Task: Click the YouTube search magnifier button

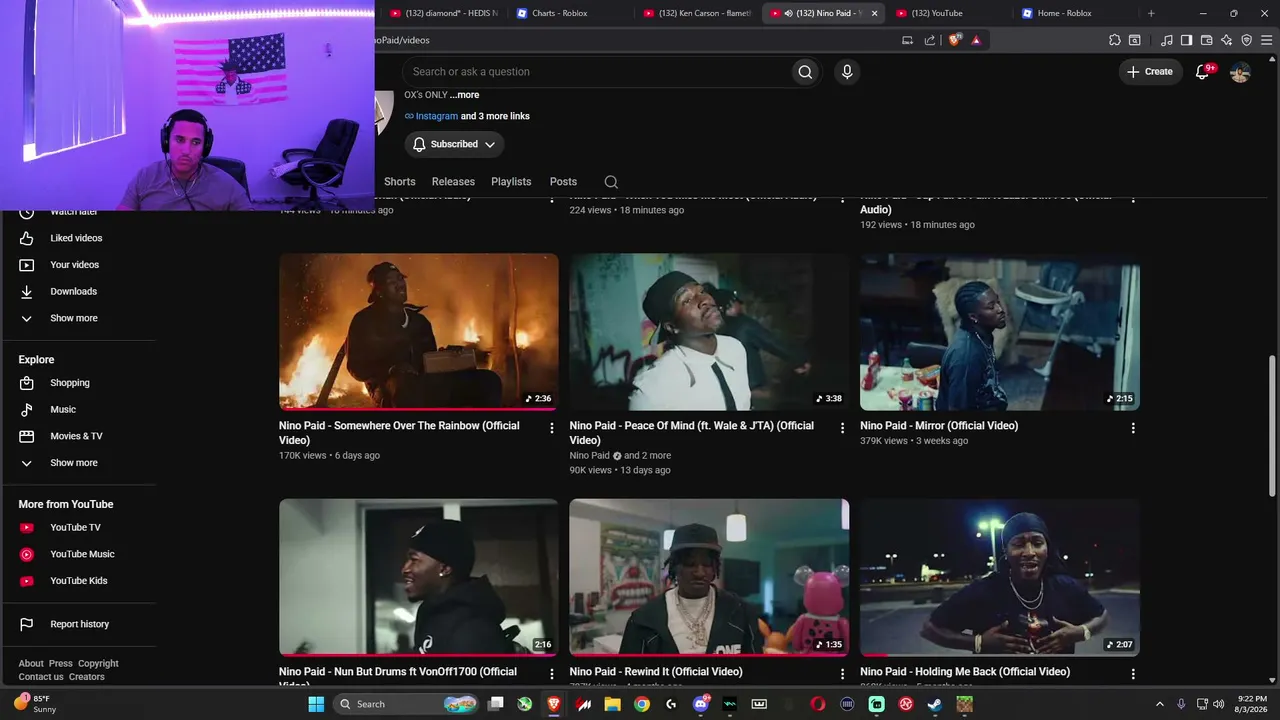Action: coord(805,72)
